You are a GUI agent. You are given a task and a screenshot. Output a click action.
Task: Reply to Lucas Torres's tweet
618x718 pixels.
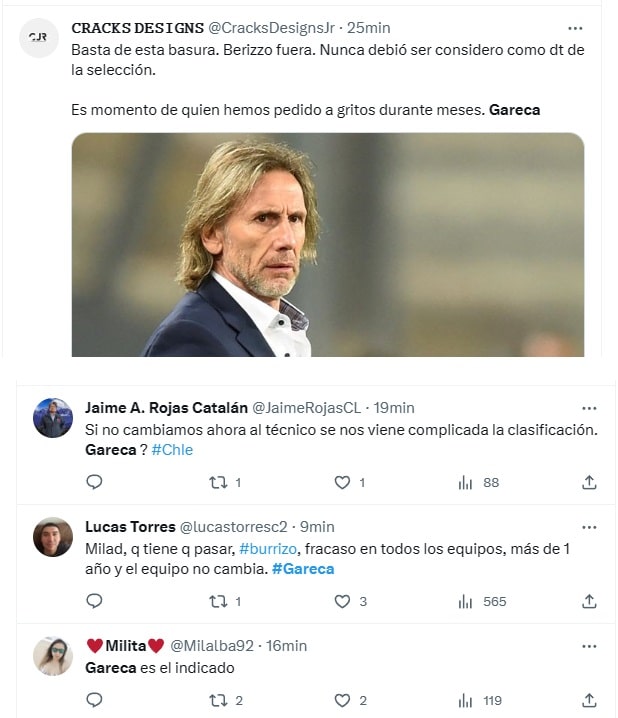(94, 601)
